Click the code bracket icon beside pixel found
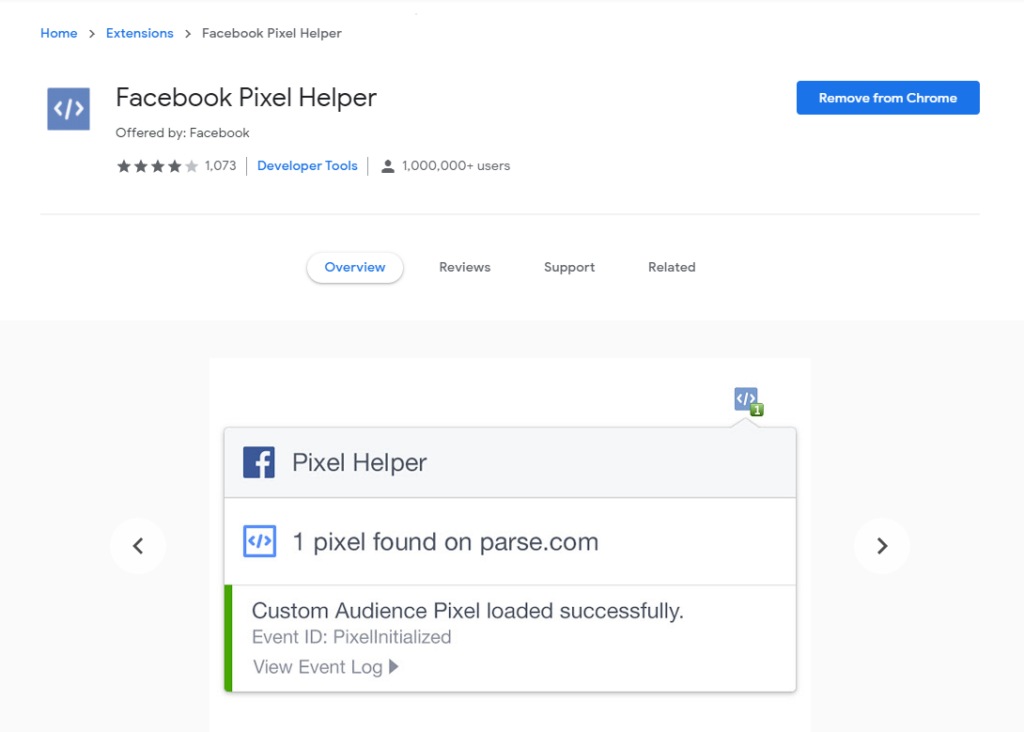This screenshot has height=732, width=1024. pos(260,541)
